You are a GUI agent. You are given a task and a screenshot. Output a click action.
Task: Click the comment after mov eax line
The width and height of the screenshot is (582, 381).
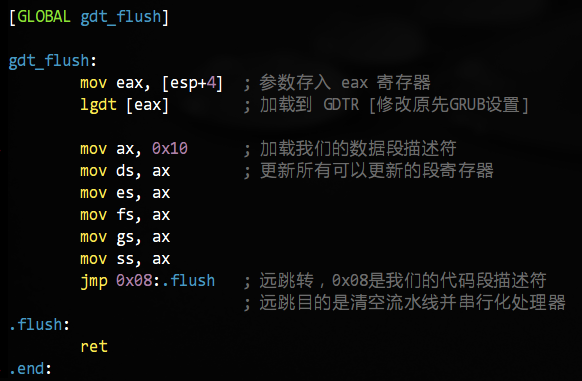click(337, 82)
